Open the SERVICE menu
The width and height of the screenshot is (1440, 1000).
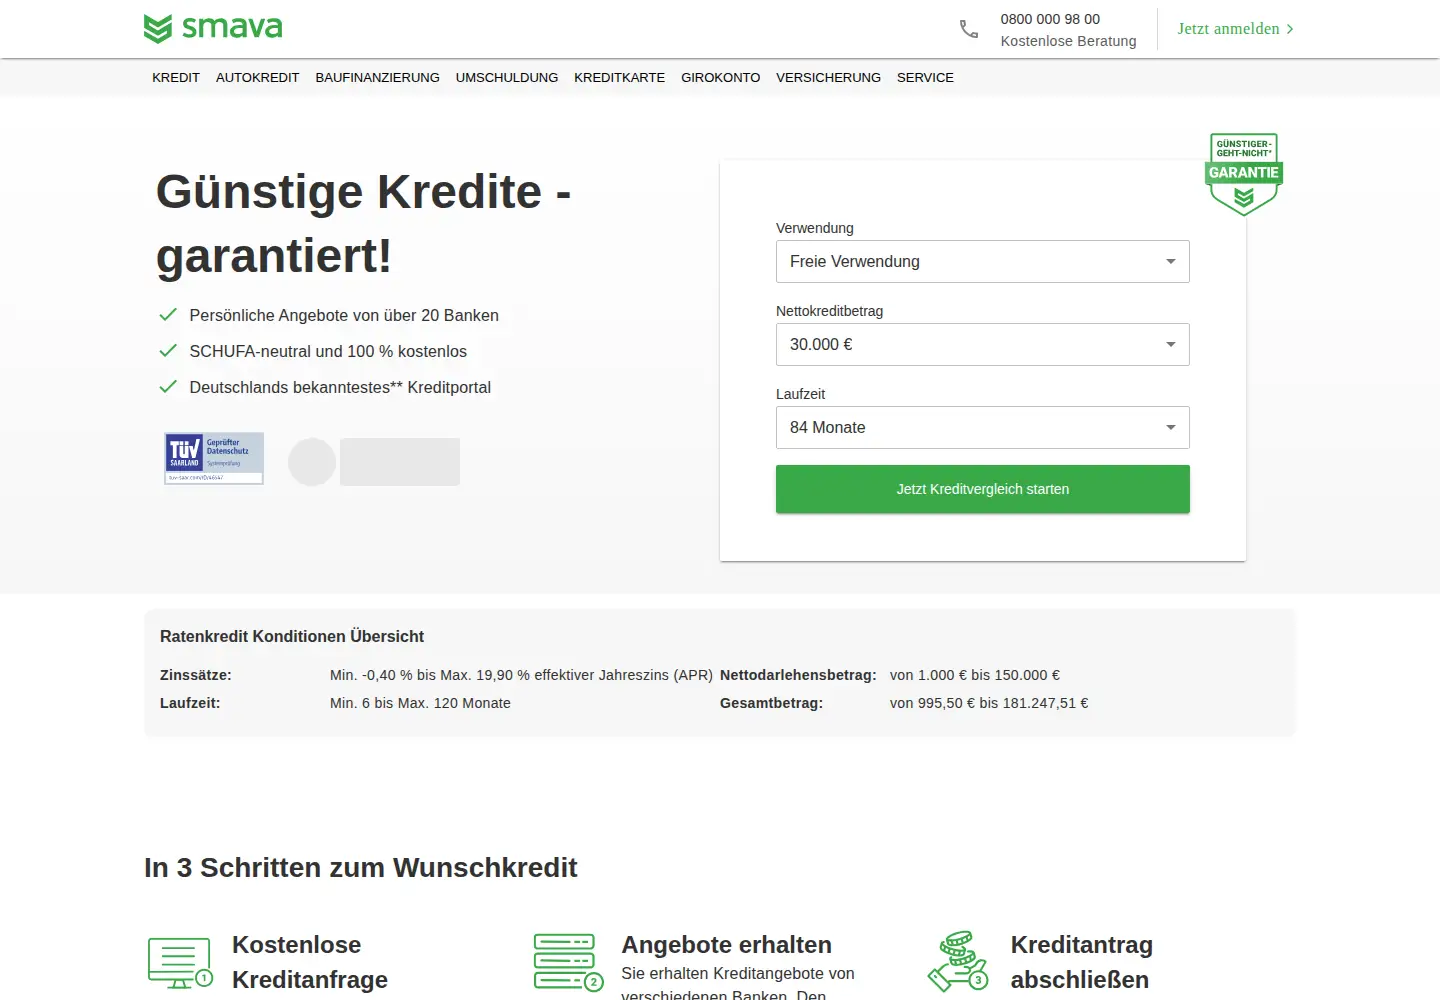pos(925,77)
